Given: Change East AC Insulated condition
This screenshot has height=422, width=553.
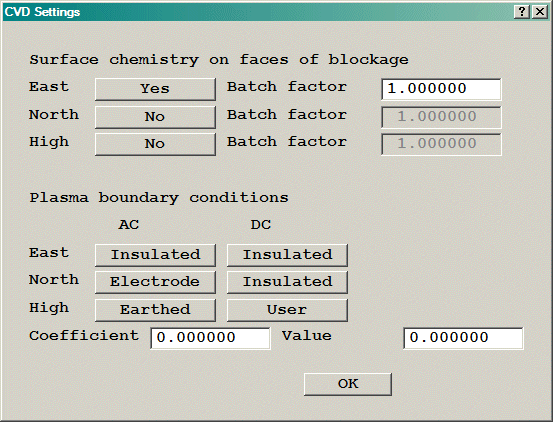Looking at the screenshot, I should (x=155, y=255).
